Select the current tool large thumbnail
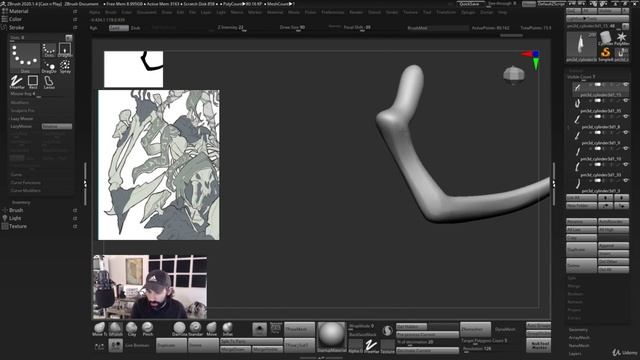The image size is (640, 360). [582, 47]
